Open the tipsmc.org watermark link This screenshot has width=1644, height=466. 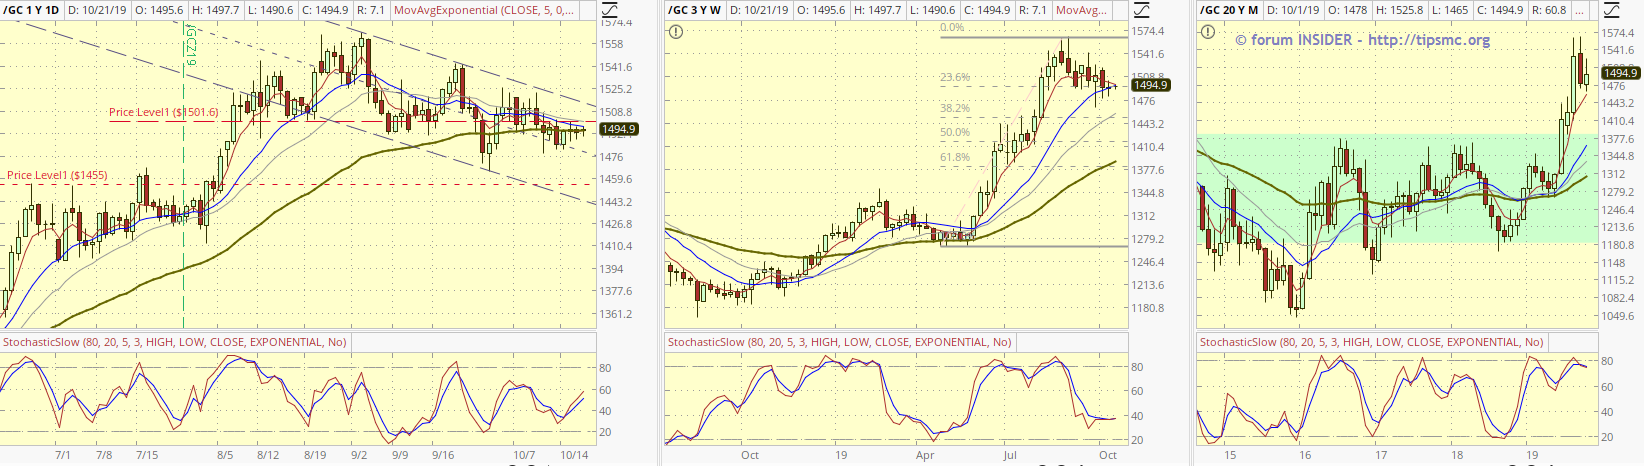click(x=1362, y=40)
